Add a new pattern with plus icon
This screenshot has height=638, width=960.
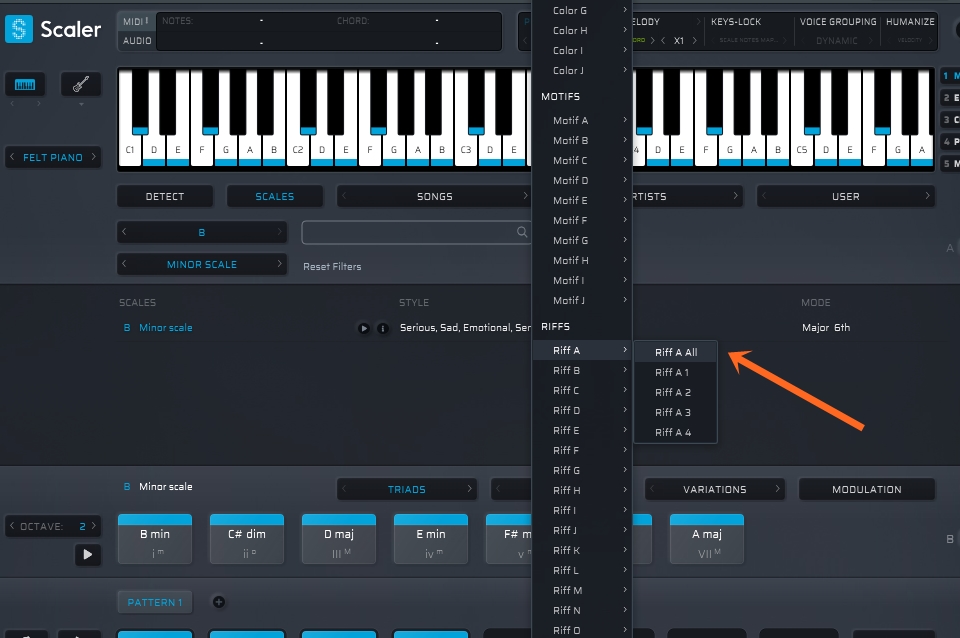point(219,602)
